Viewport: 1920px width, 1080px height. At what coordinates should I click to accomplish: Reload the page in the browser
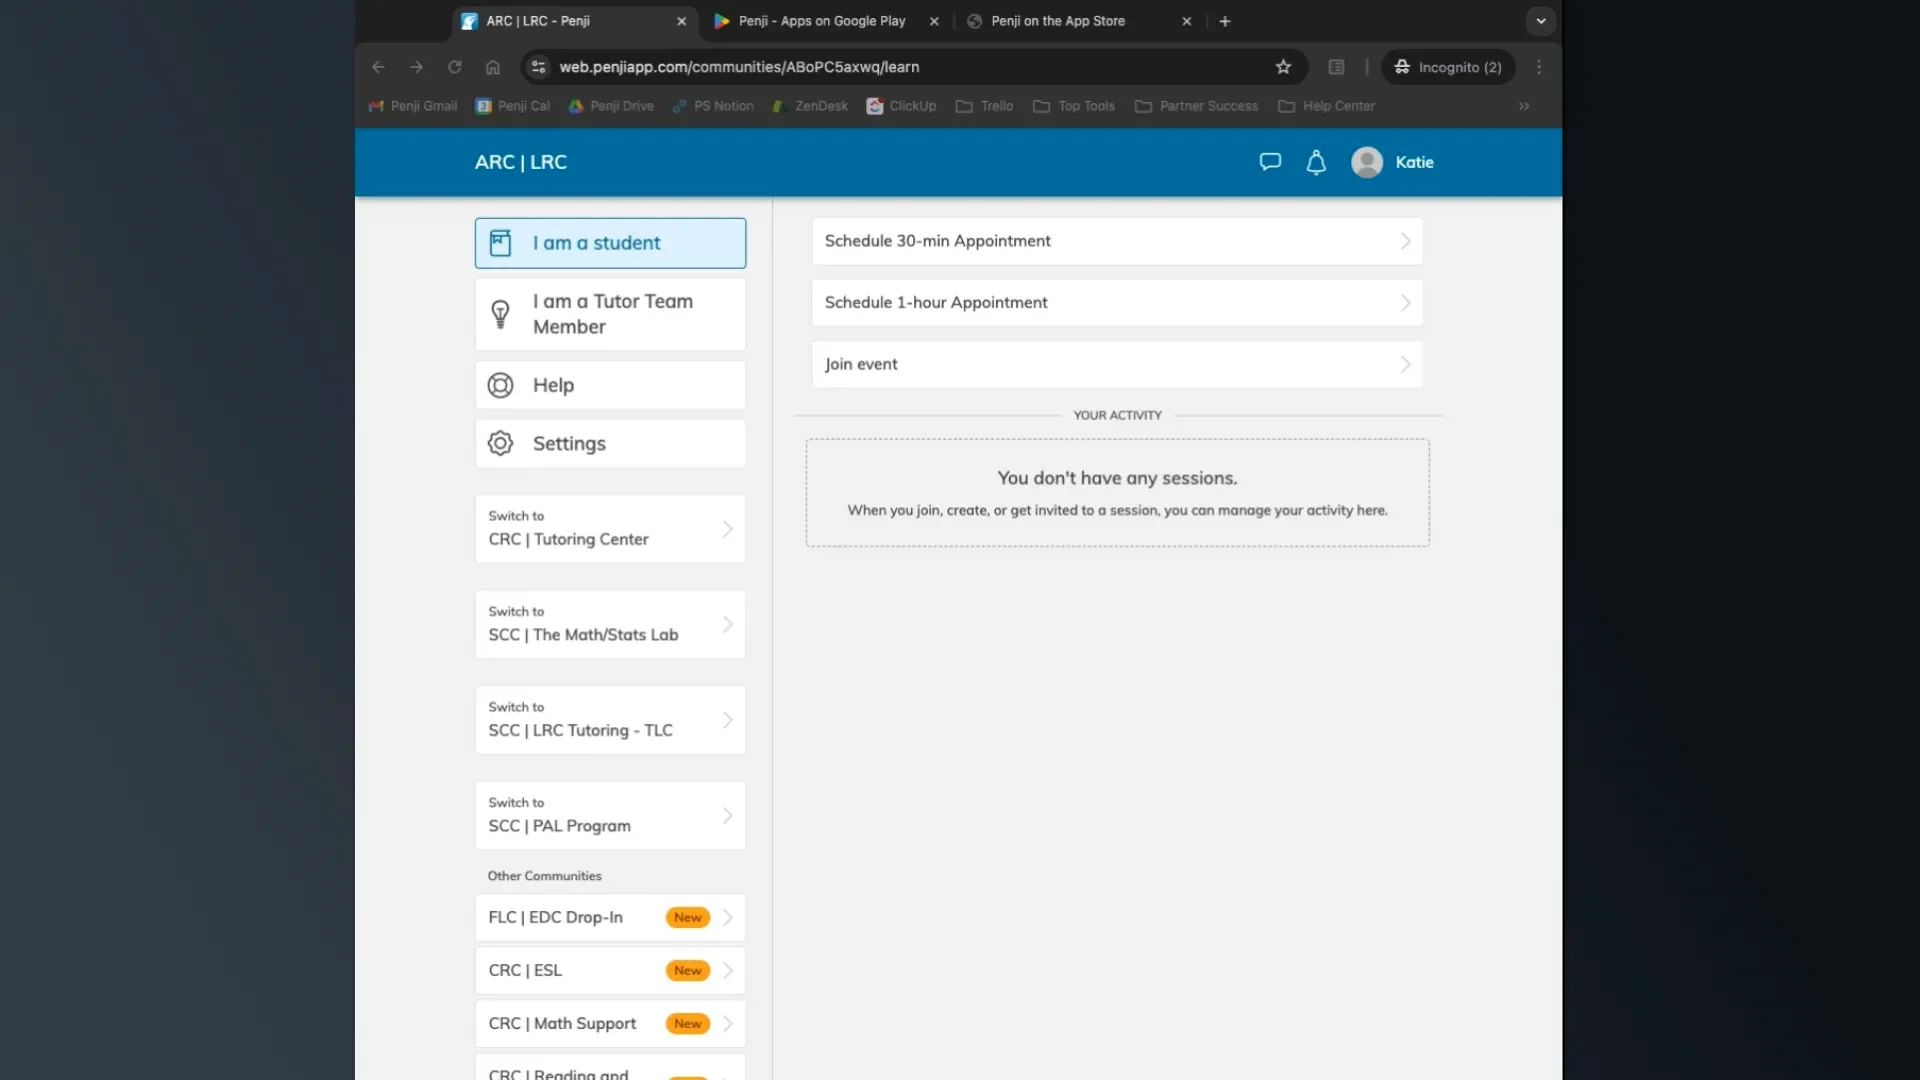(x=455, y=67)
